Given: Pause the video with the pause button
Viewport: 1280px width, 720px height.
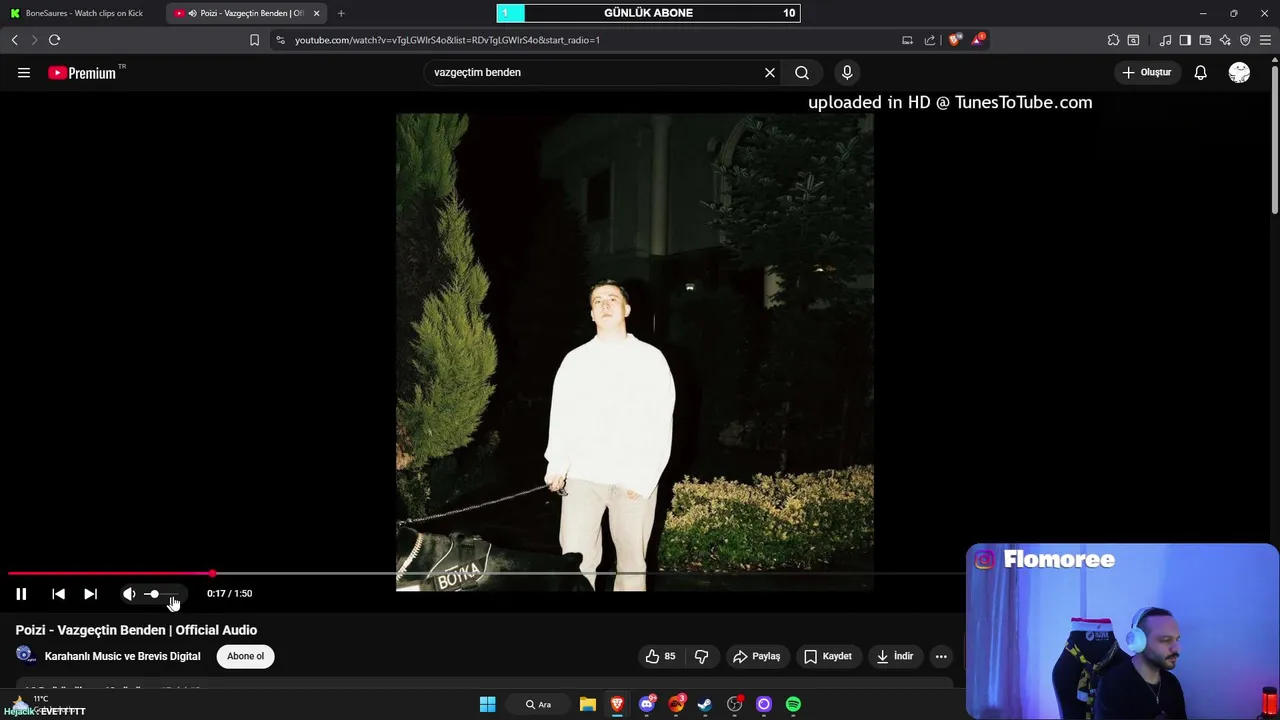Looking at the screenshot, I should [x=21, y=594].
